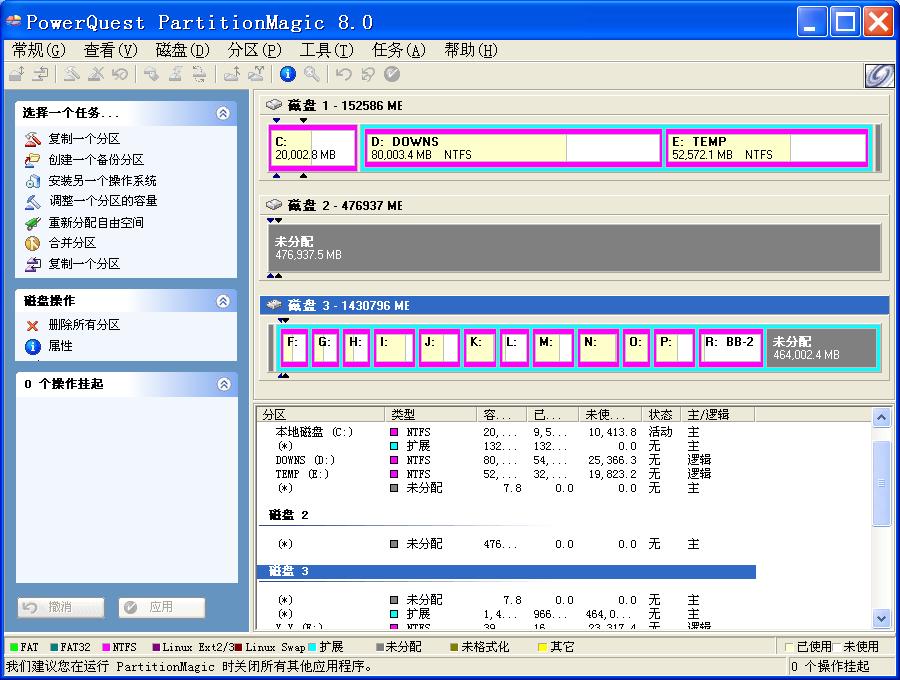Image resolution: width=900 pixels, height=680 pixels.
Task: Select the F: partition on disk 3
Action: tap(294, 348)
